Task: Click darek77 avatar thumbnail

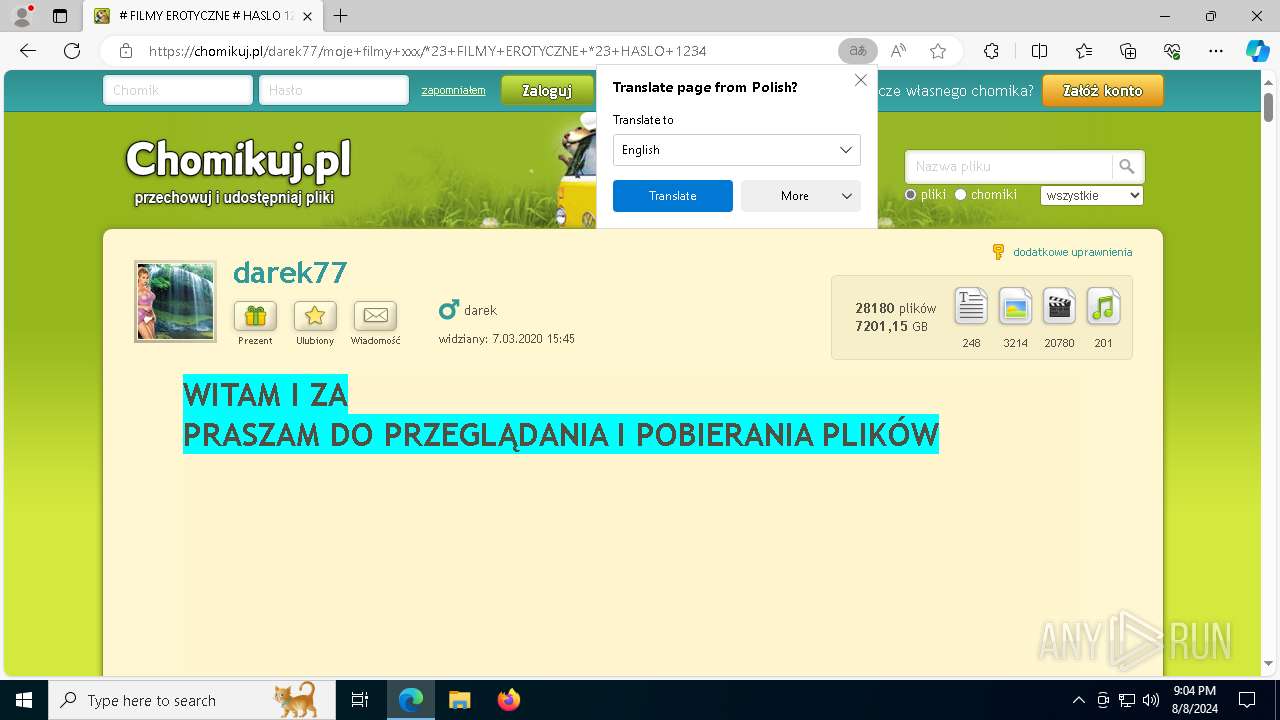Action: 175,302
